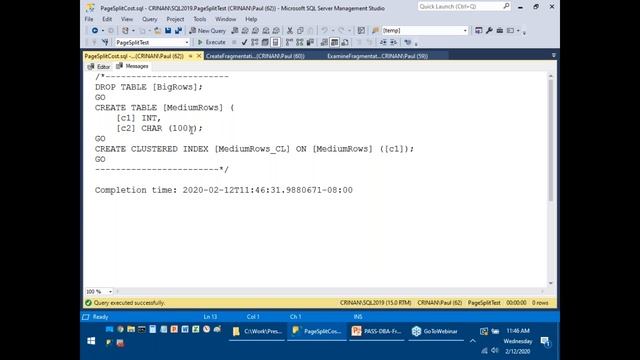640x360 pixels.
Task: Click the navigate backward toolbar icon
Action: [95, 31]
